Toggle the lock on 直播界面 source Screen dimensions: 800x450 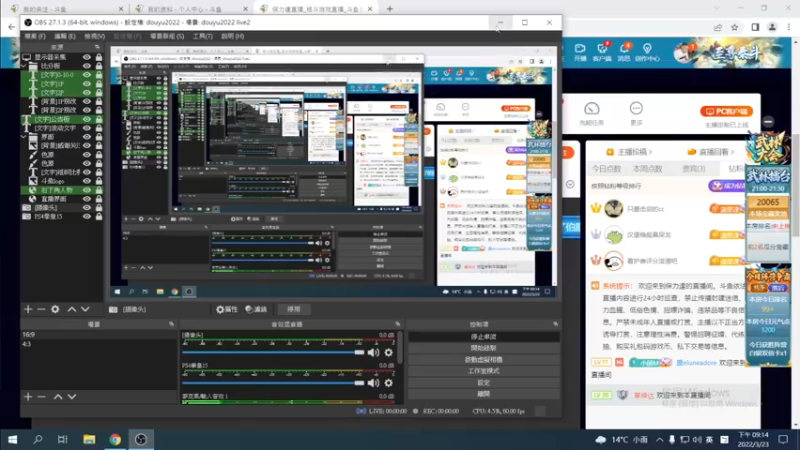click(x=98, y=198)
